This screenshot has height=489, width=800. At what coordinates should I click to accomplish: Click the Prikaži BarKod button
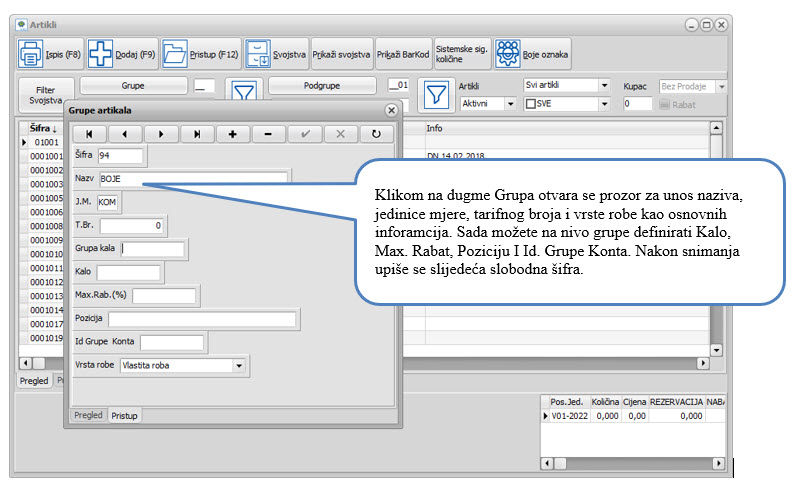pyautogui.click(x=403, y=54)
